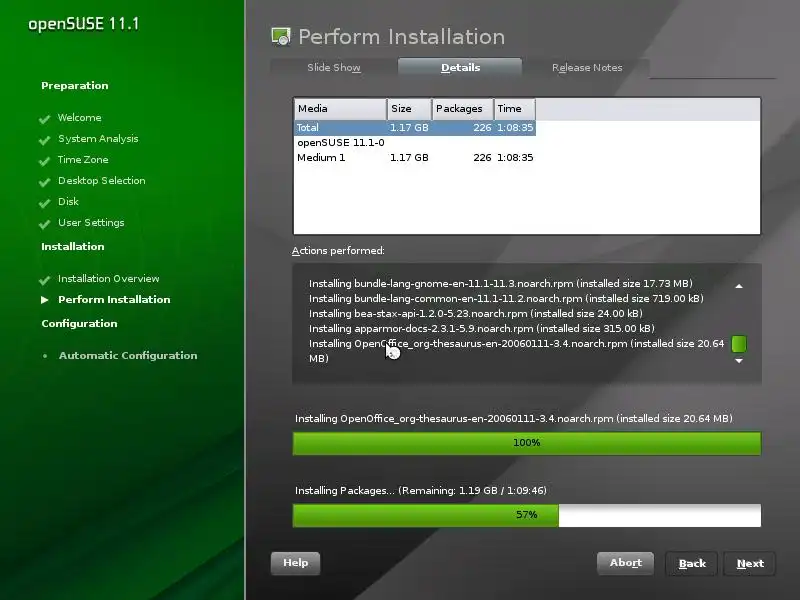Click the Help button
This screenshot has height=600, width=800.
[295, 563]
